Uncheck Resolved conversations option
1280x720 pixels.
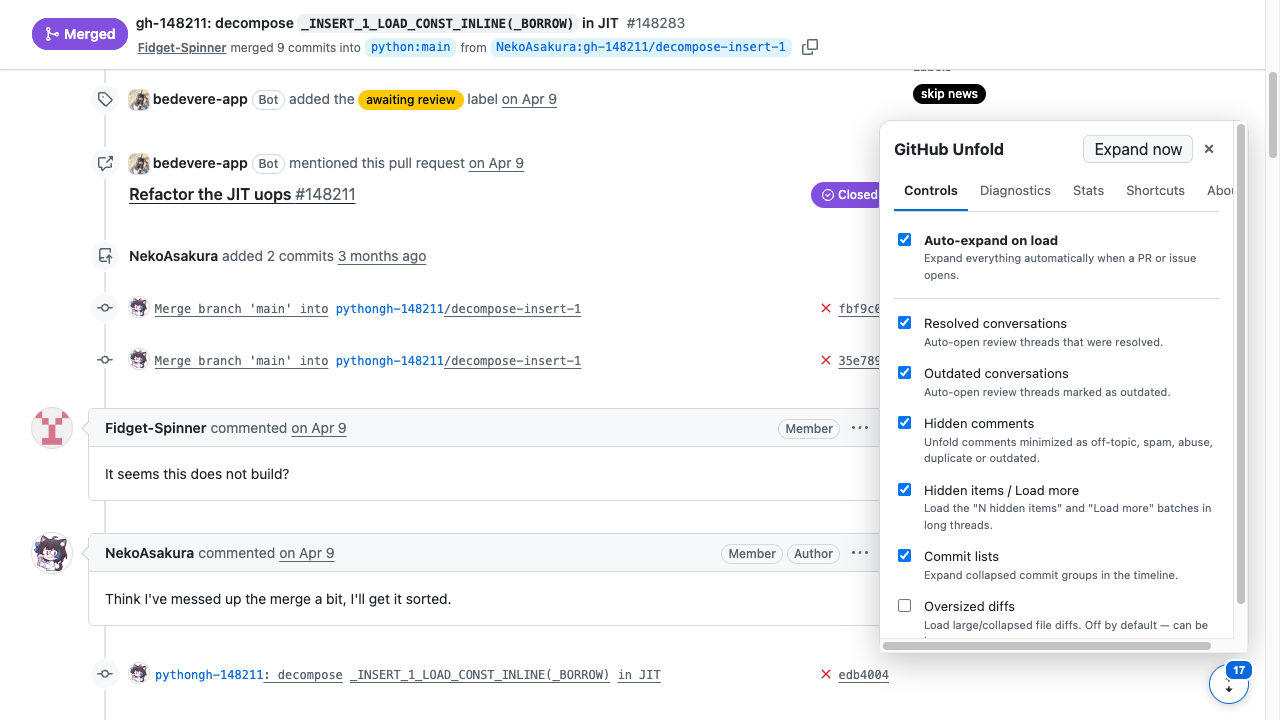905,323
